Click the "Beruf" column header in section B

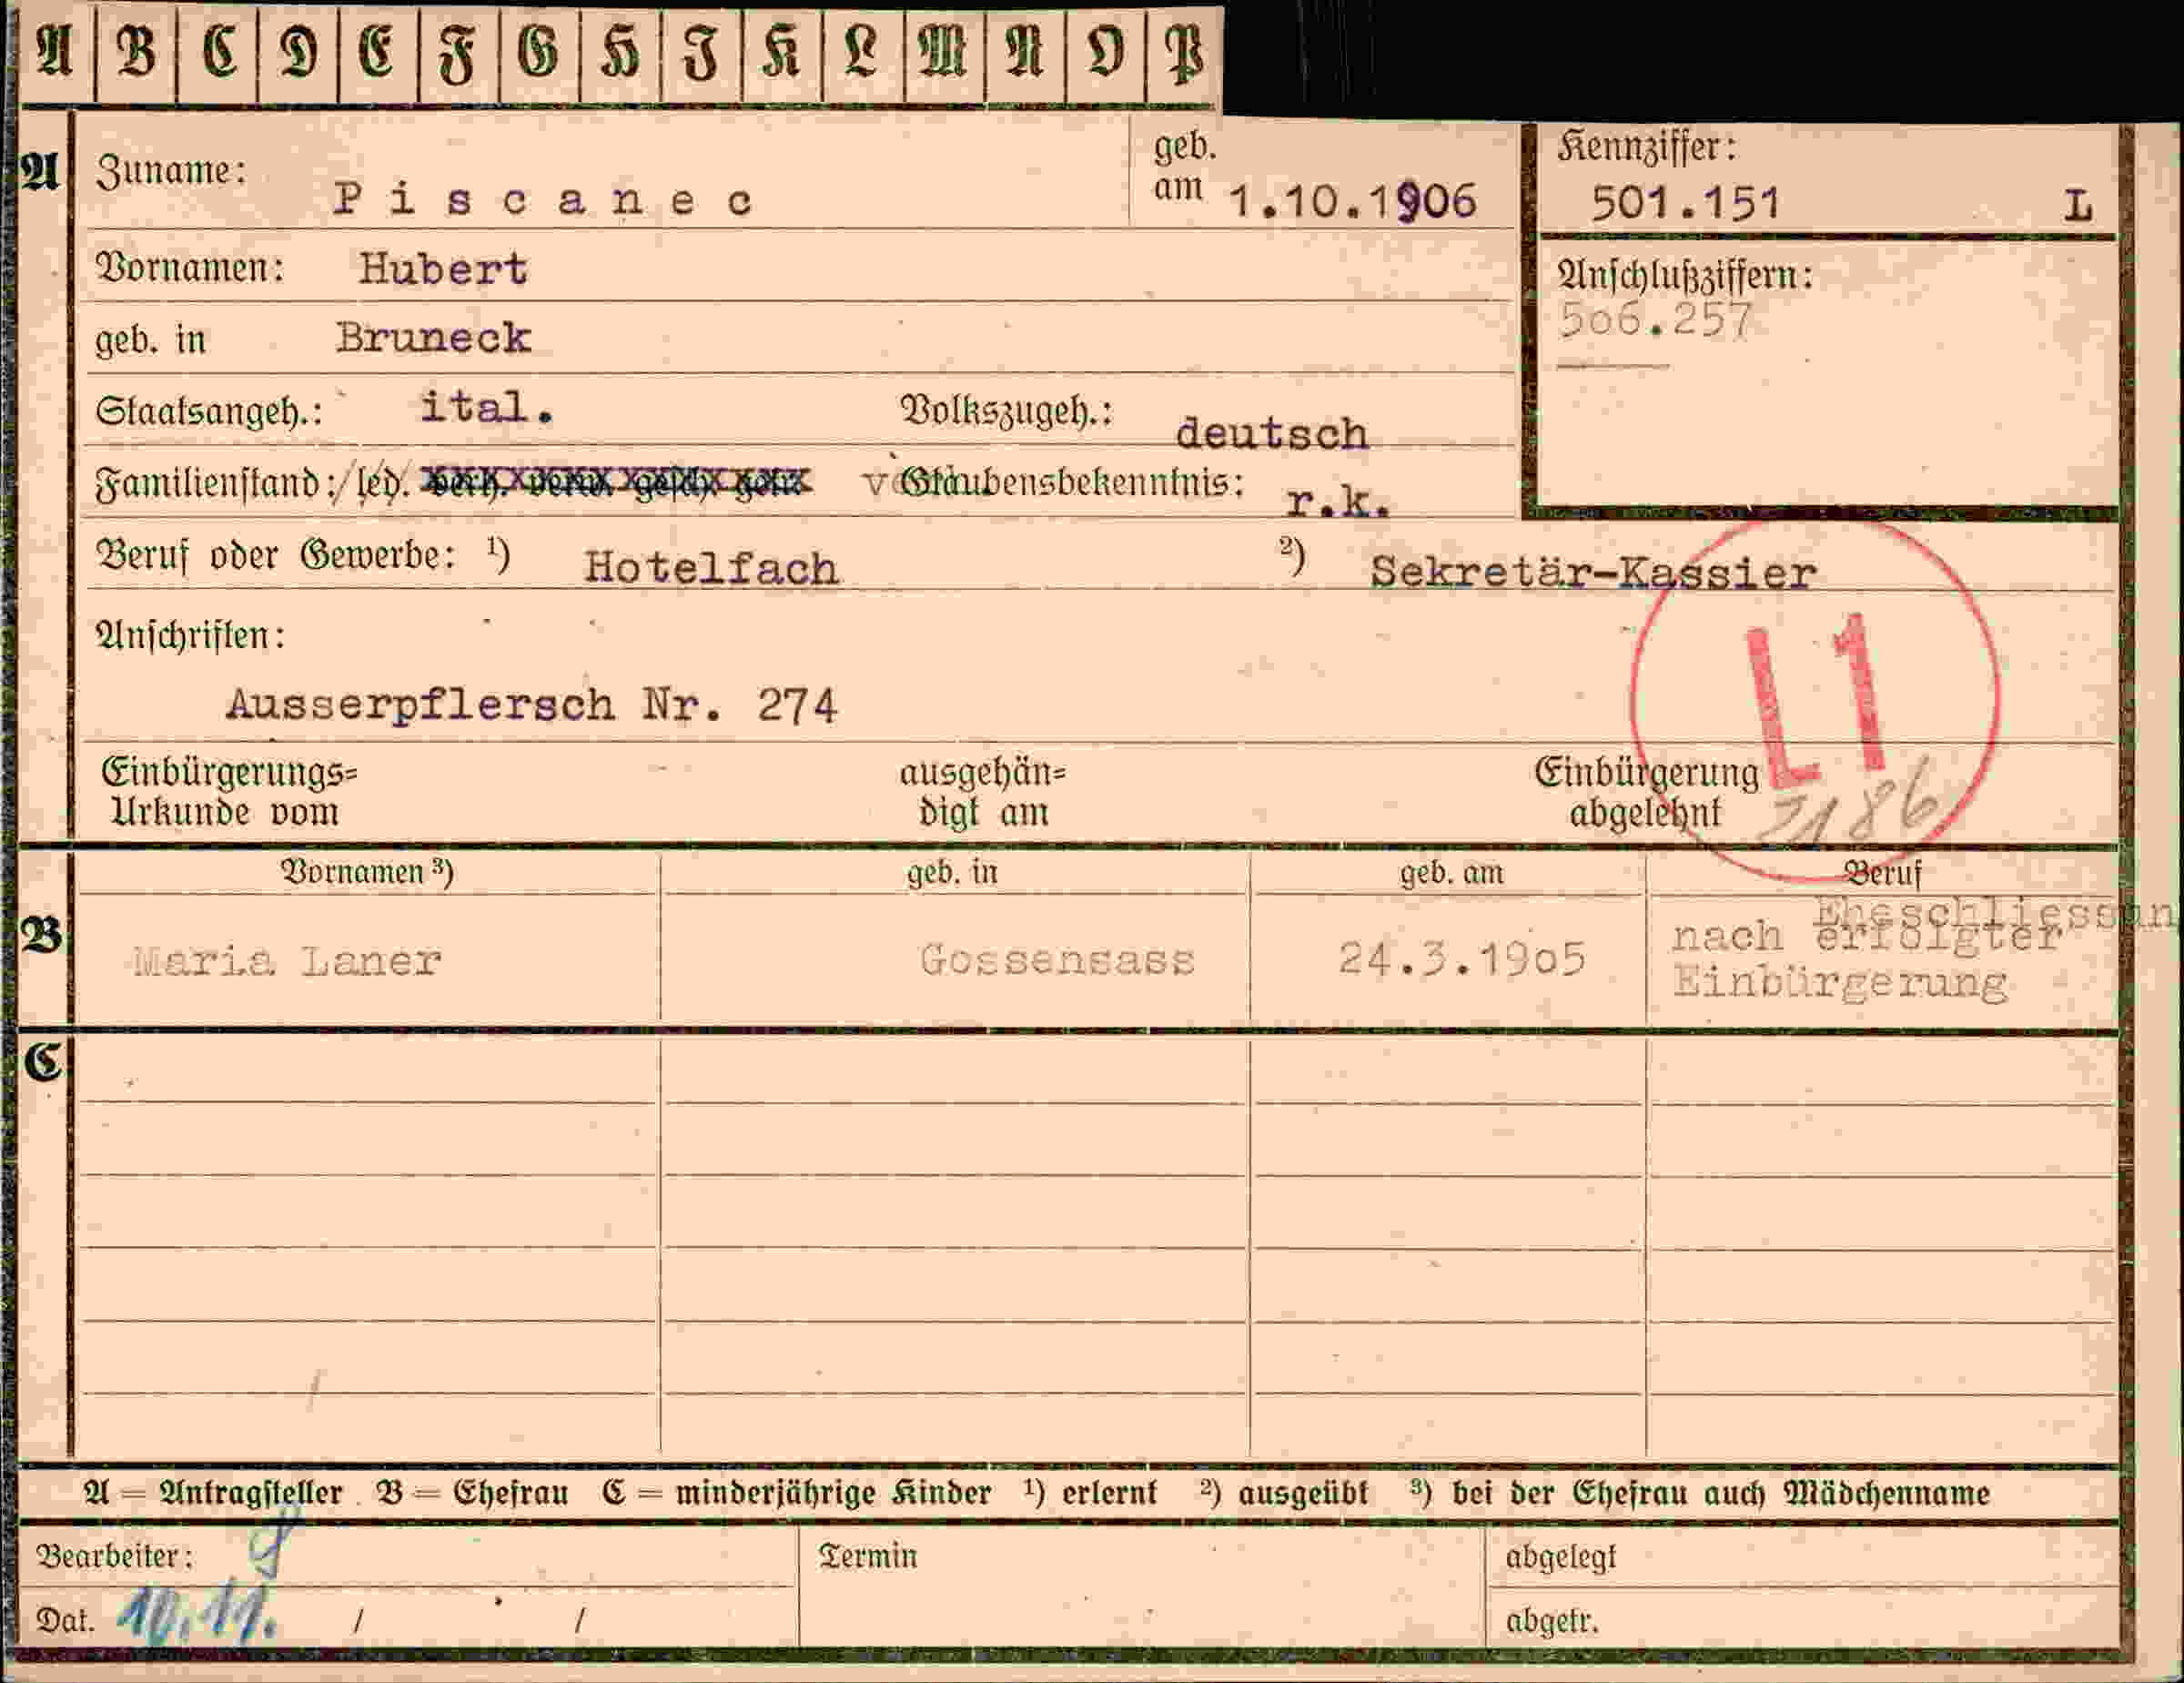[1883, 873]
